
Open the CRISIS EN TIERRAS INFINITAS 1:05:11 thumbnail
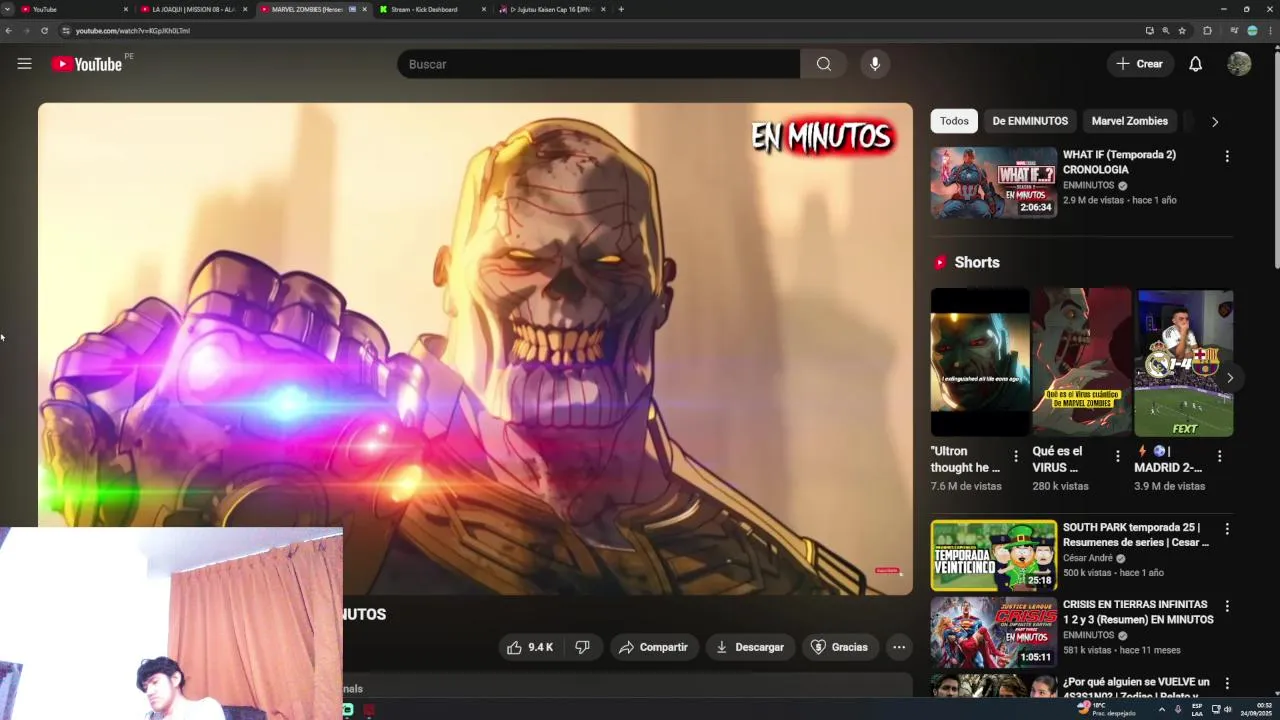(x=994, y=632)
